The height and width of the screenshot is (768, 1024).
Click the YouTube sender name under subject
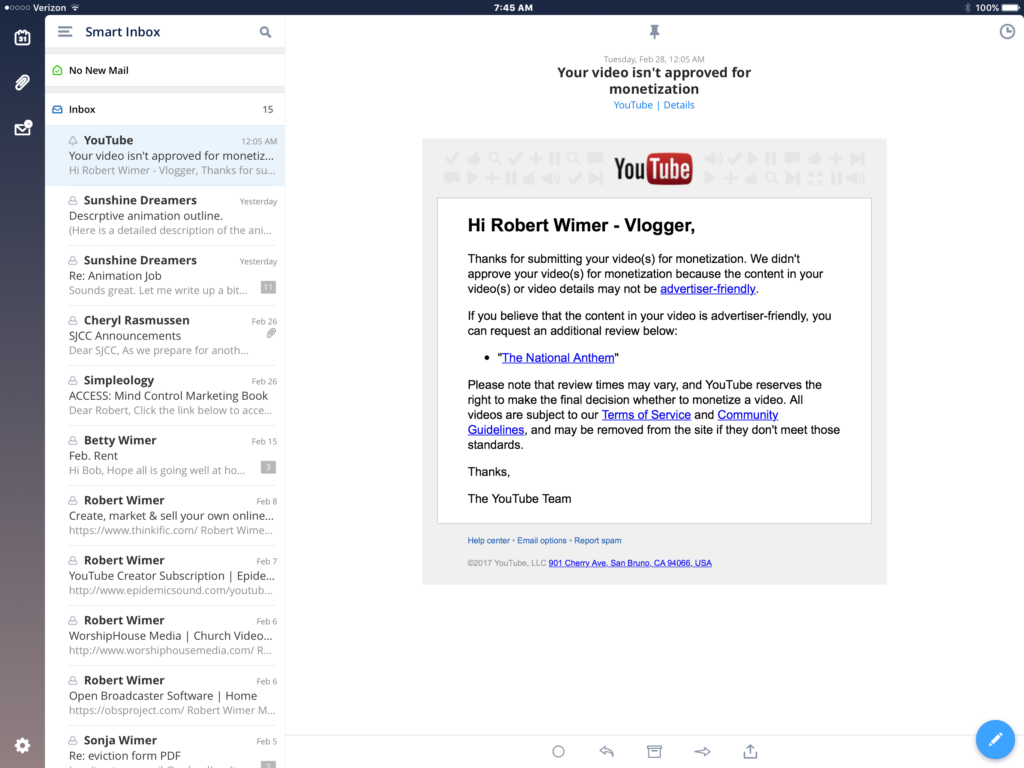(633, 105)
